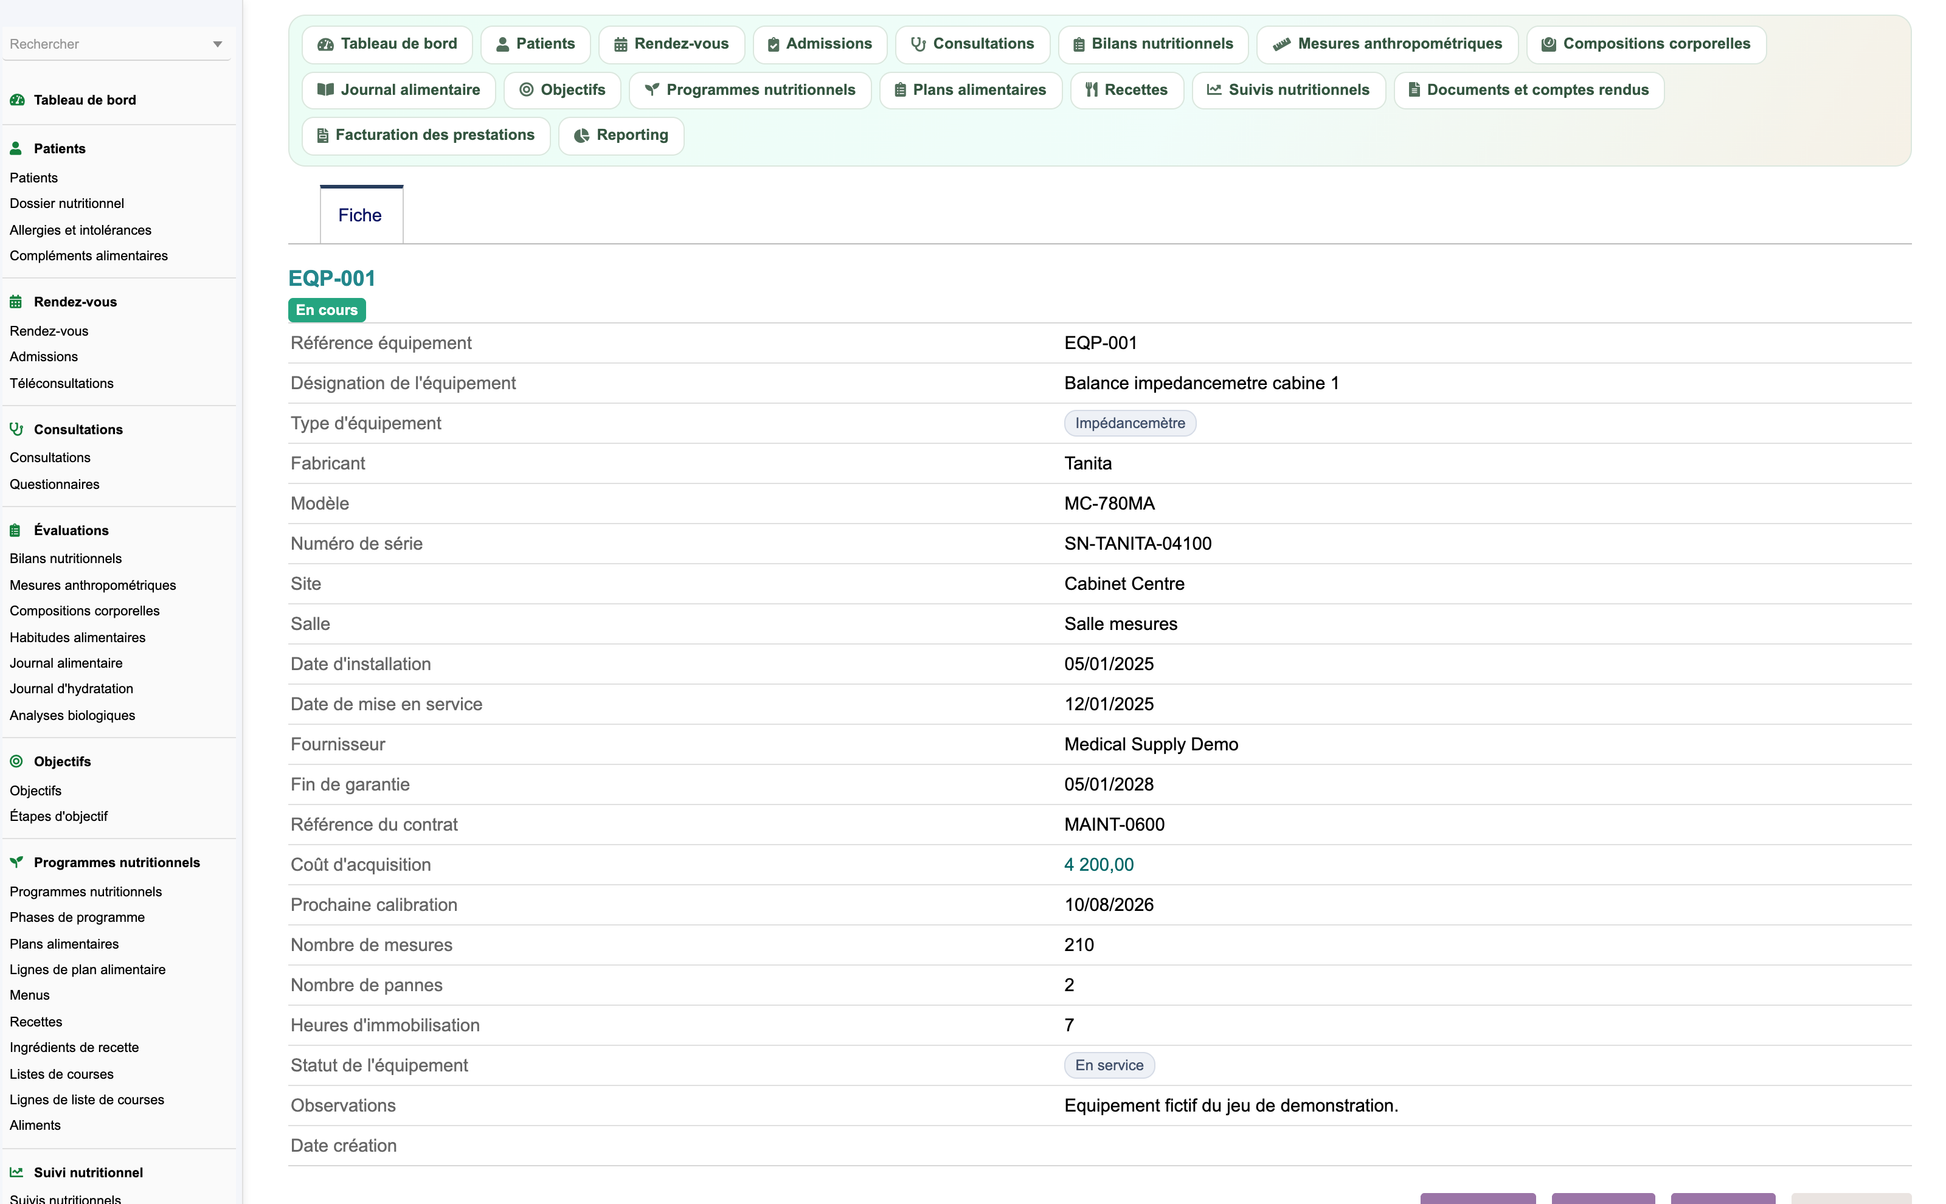Screen dimensions: 1946x1204
Task: Click next calibration date 10/08/2026
Action: 1109,905
